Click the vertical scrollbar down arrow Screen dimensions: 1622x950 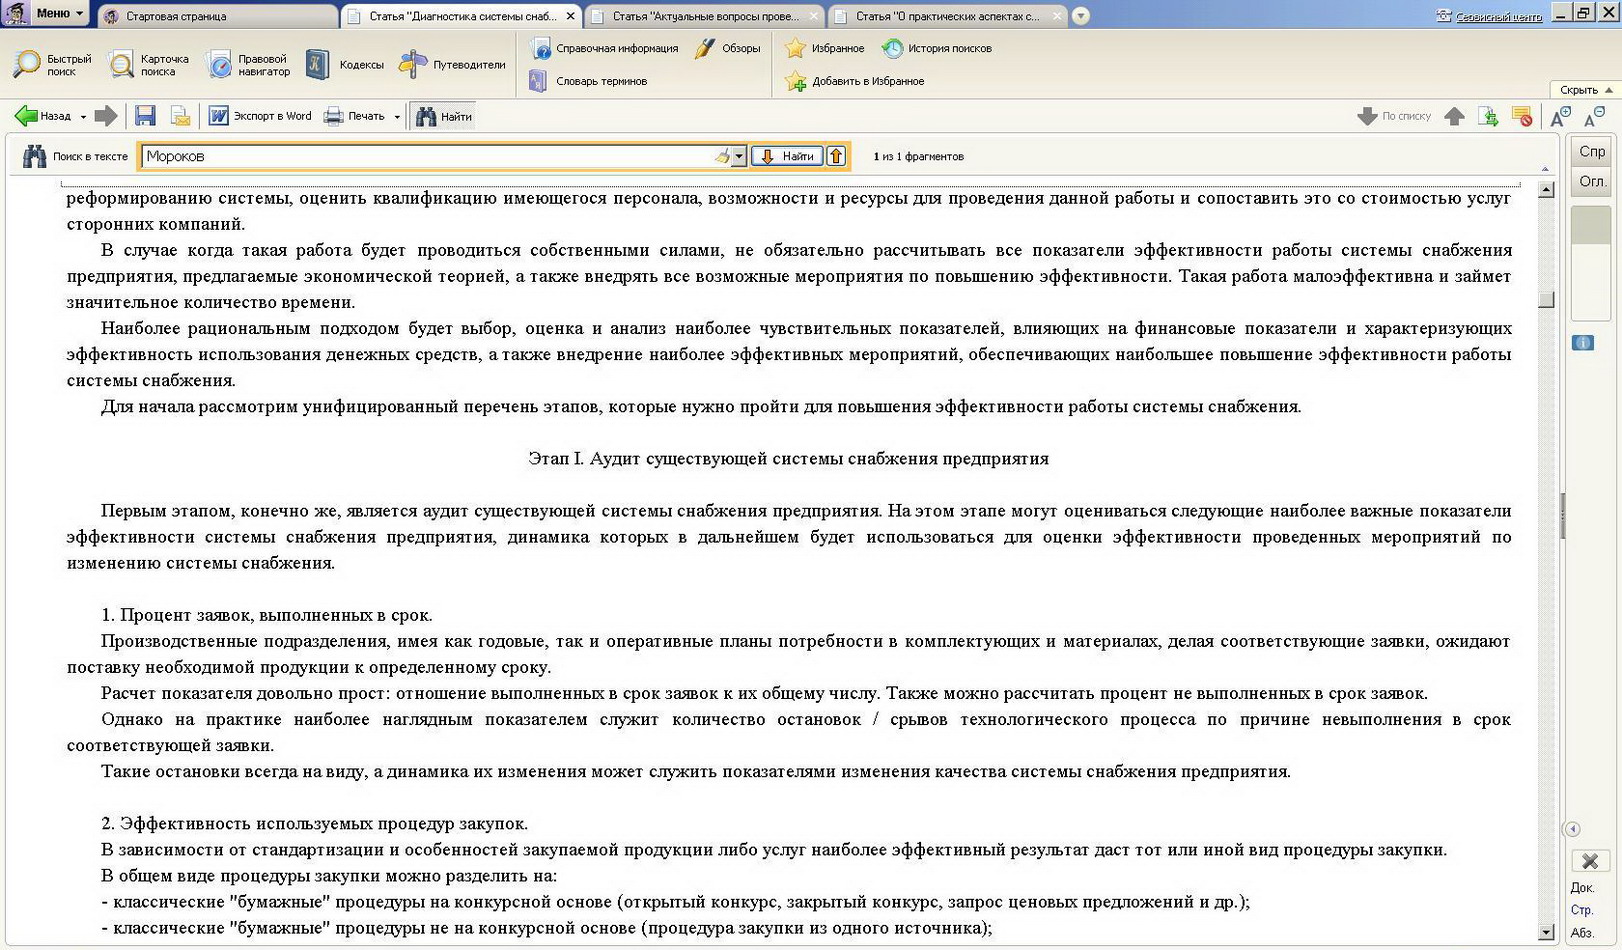pos(1546,932)
